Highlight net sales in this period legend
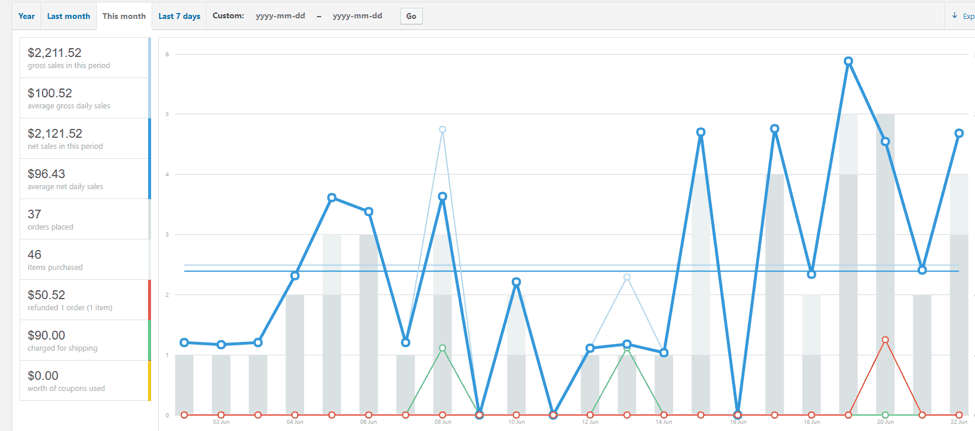 click(x=84, y=138)
